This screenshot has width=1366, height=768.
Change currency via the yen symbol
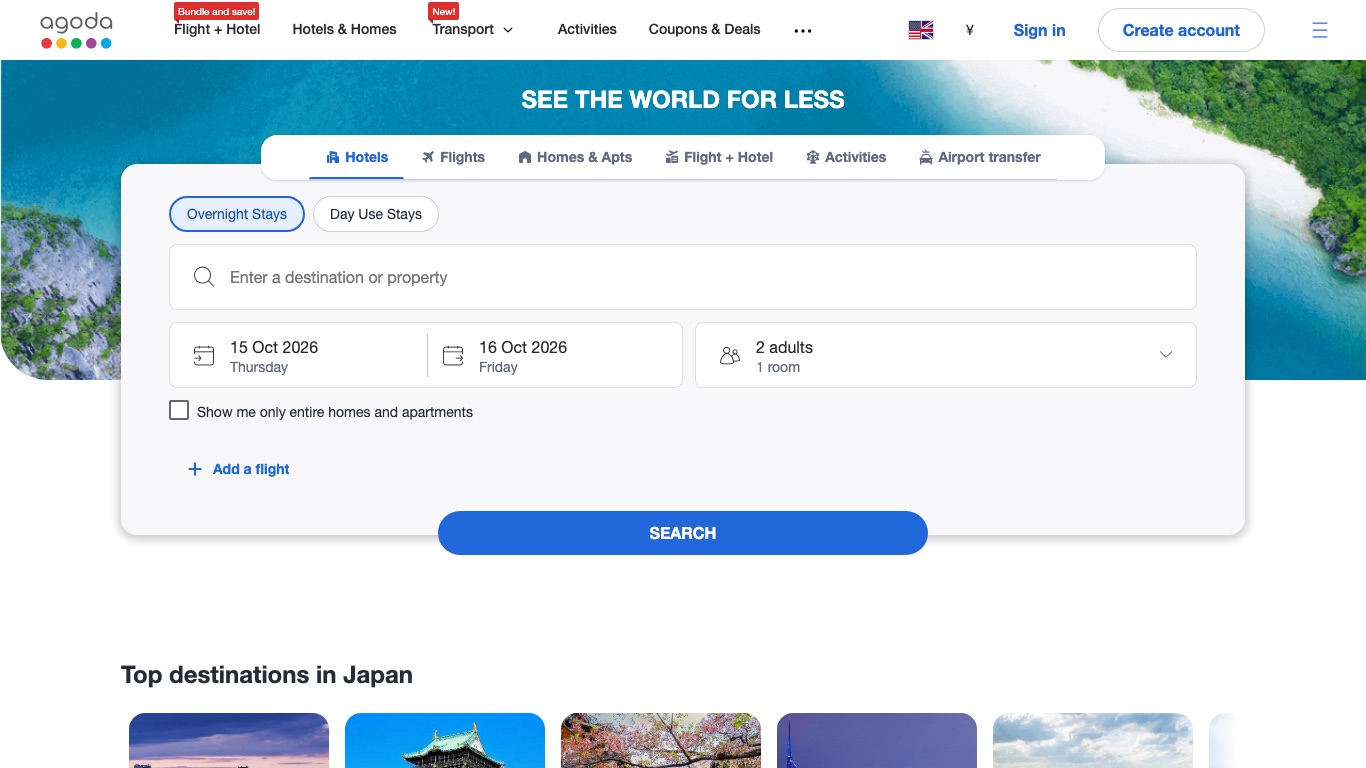[x=969, y=30]
